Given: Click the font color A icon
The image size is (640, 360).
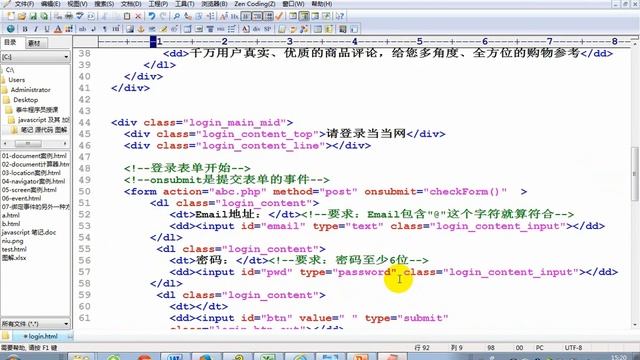Looking at the screenshot, I should pyautogui.click(x=58, y=29).
